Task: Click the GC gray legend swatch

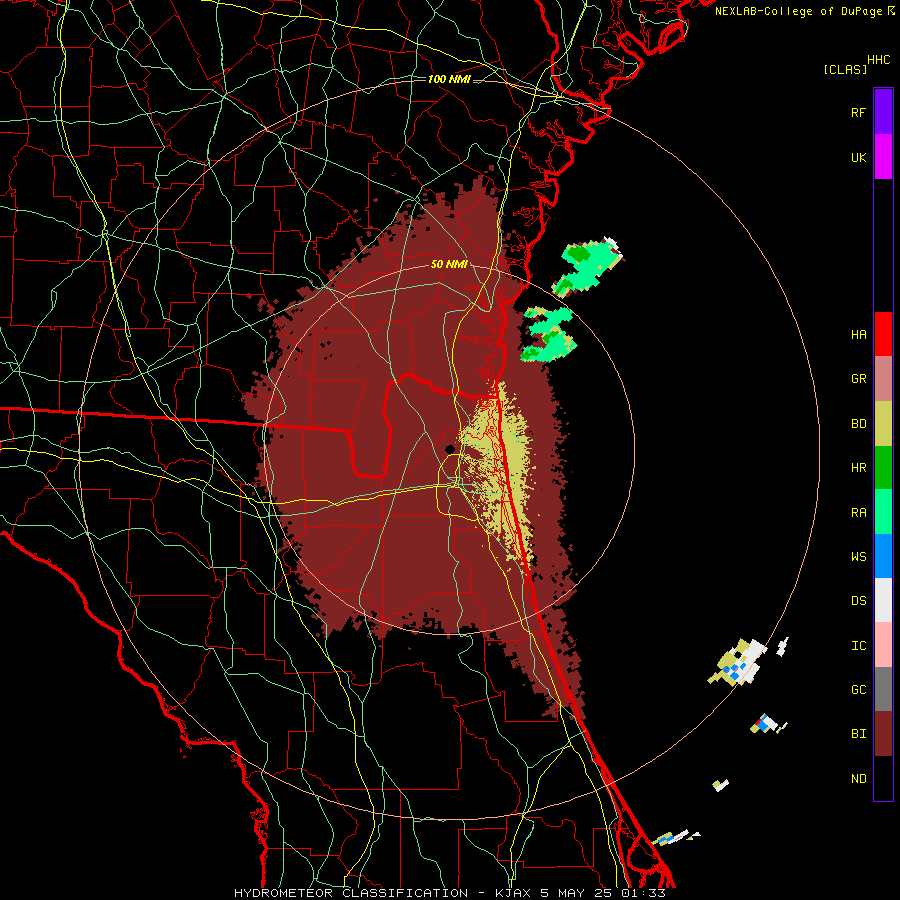Action: (x=883, y=689)
